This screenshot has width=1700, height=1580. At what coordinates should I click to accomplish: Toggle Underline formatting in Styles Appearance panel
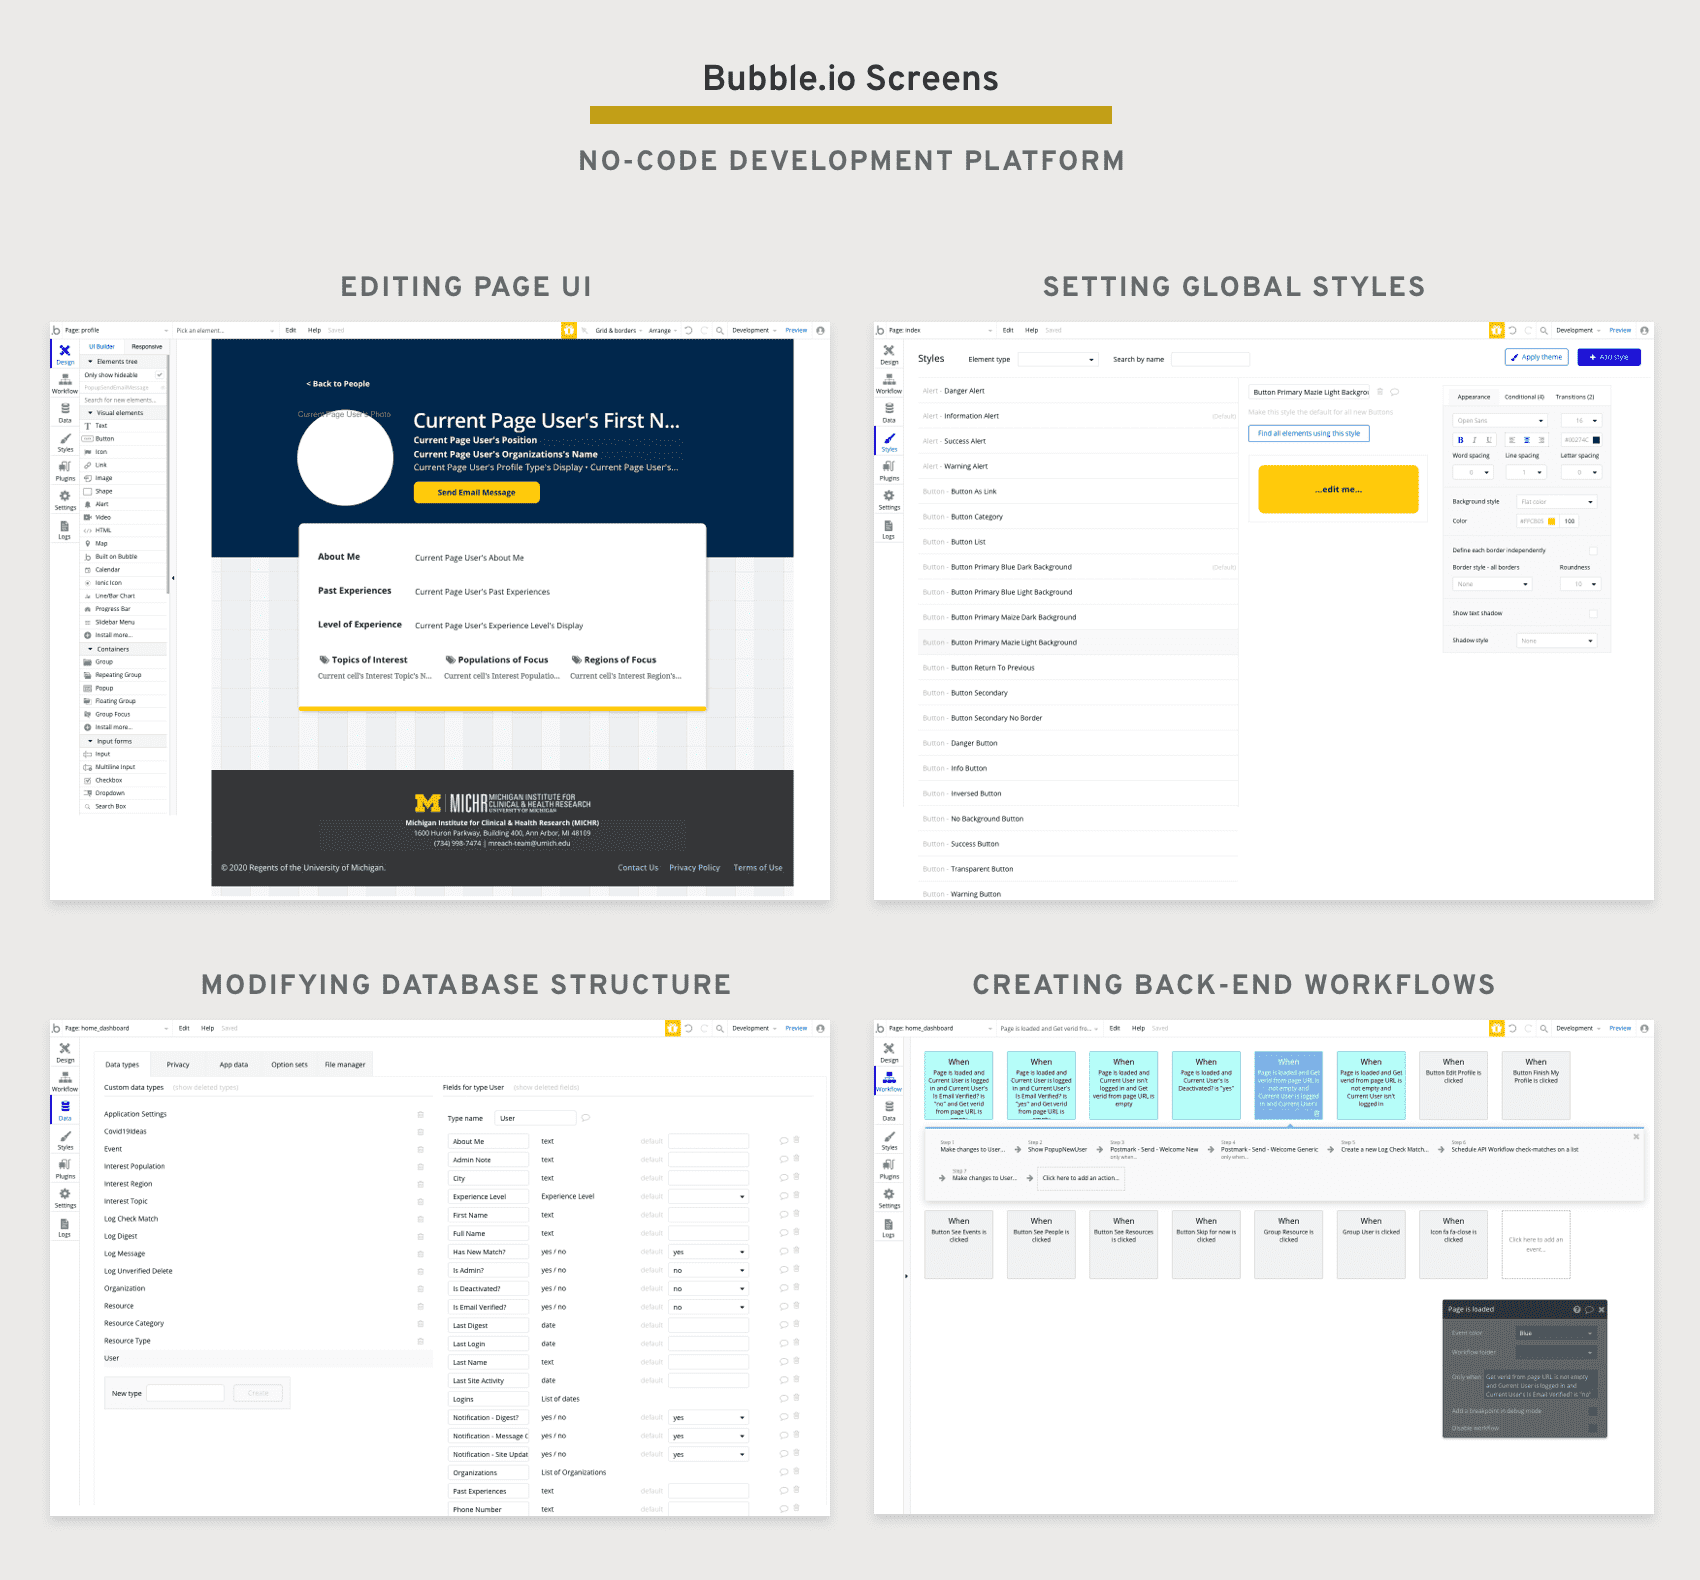click(x=1488, y=440)
